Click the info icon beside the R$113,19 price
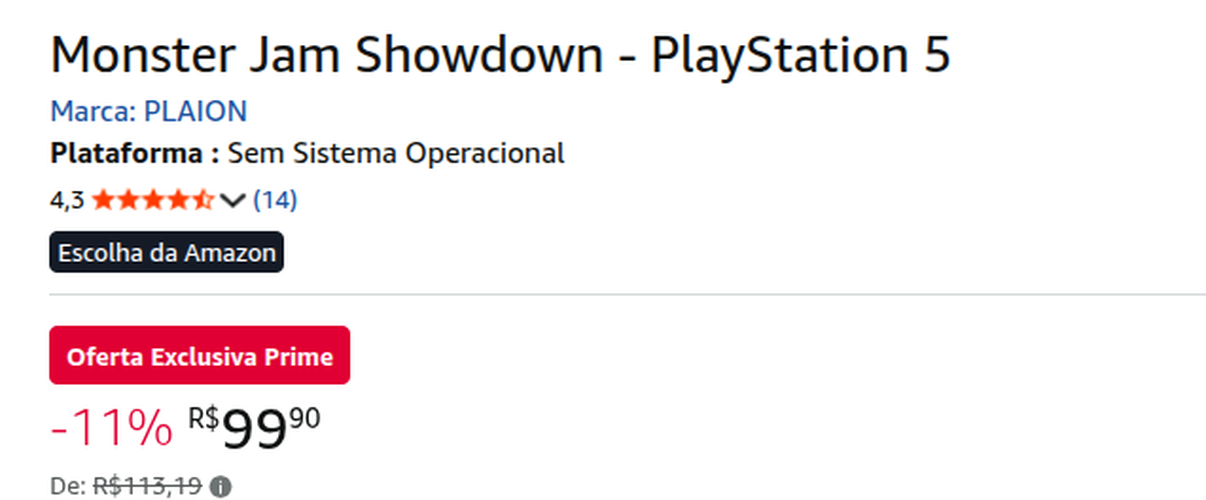This screenshot has height=500, width=1206. coord(221,487)
